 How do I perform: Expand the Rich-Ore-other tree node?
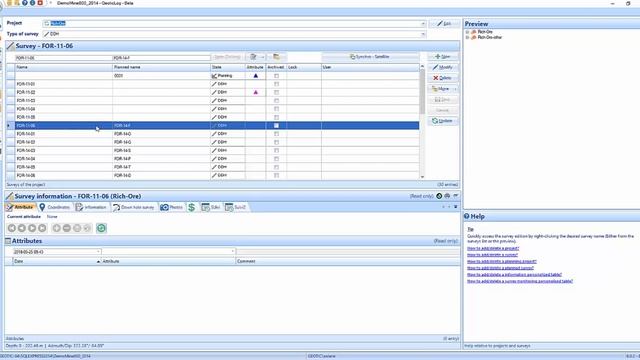click(x=467, y=37)
